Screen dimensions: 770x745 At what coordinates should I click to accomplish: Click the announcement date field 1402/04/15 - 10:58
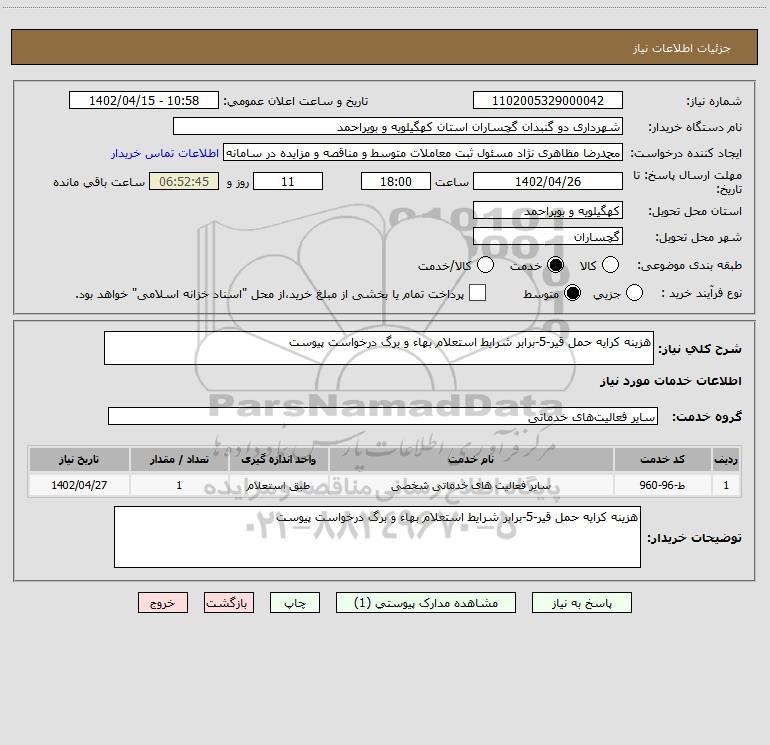tap(144, 100)
